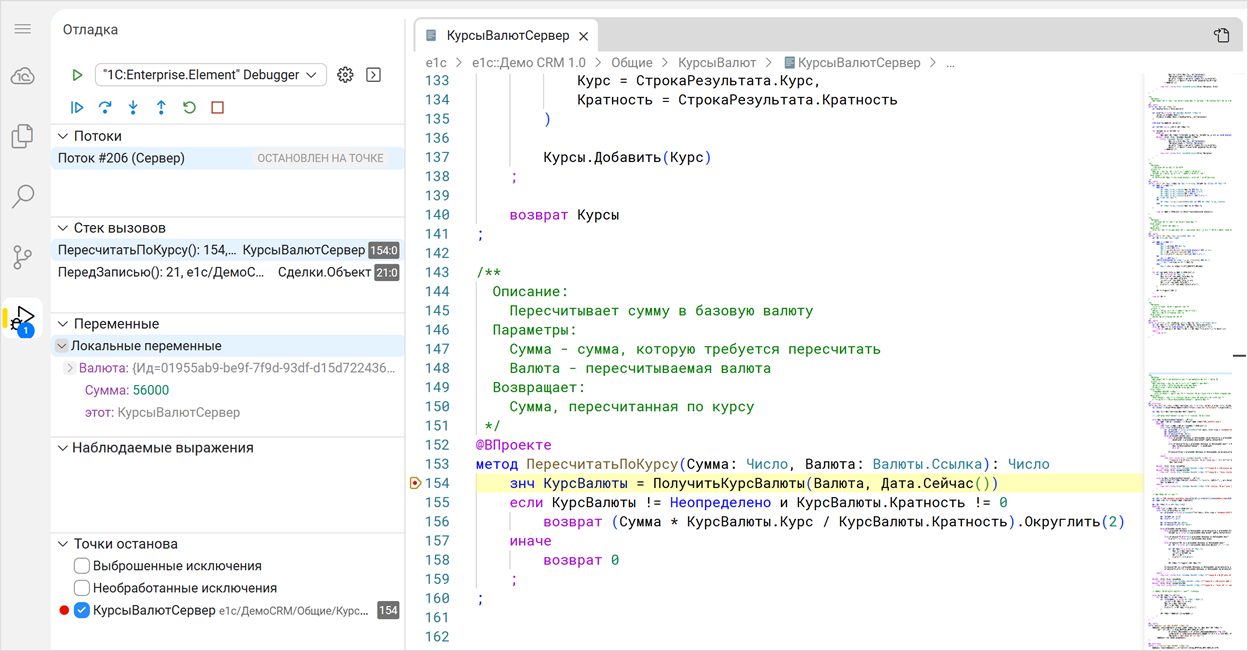Open the 1C cloud panel
Screen dimensions: 1248x651
tap(23, 76)
